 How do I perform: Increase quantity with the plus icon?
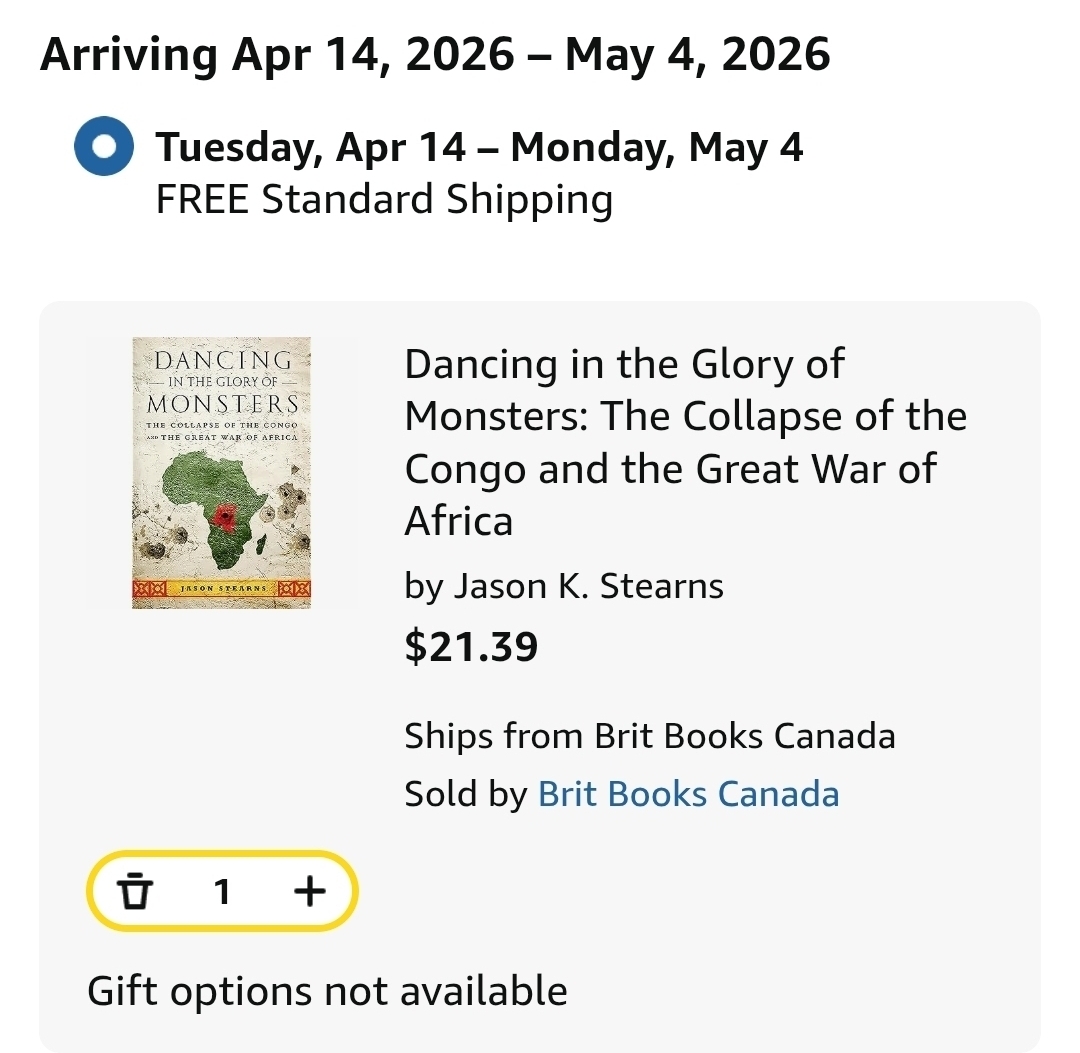[x=310, y=890]
